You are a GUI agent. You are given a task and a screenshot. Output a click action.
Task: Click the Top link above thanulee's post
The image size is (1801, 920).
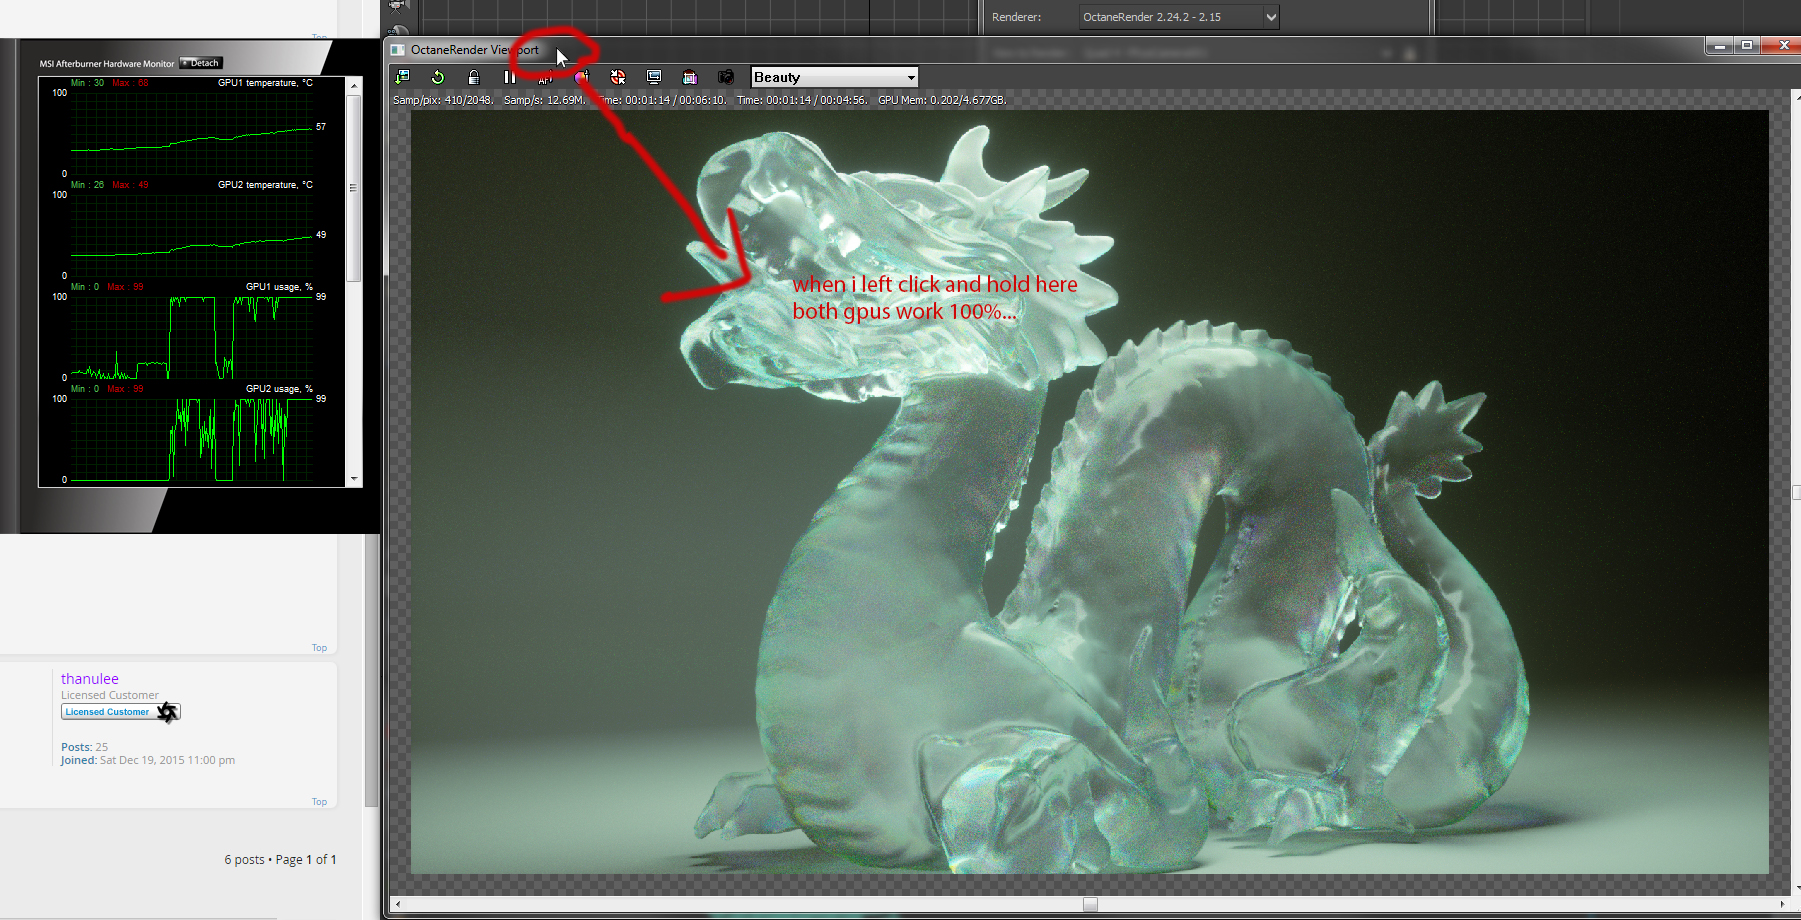[319, 648]
